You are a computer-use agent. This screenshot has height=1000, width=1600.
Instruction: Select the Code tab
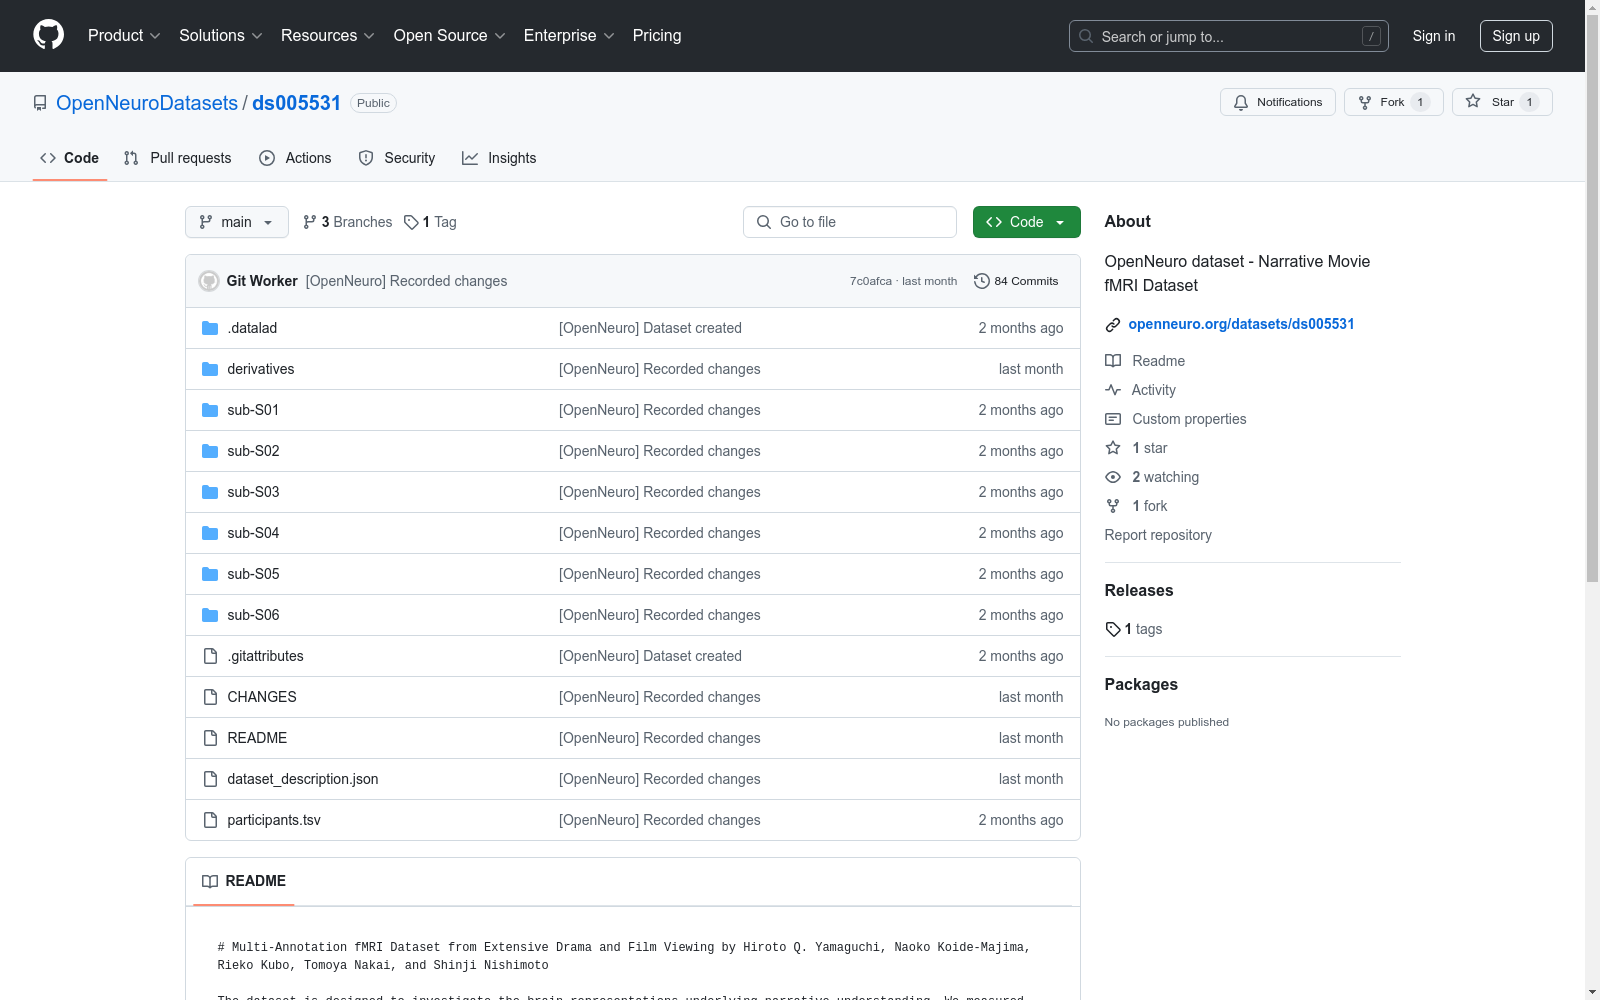tap(70, 158)
